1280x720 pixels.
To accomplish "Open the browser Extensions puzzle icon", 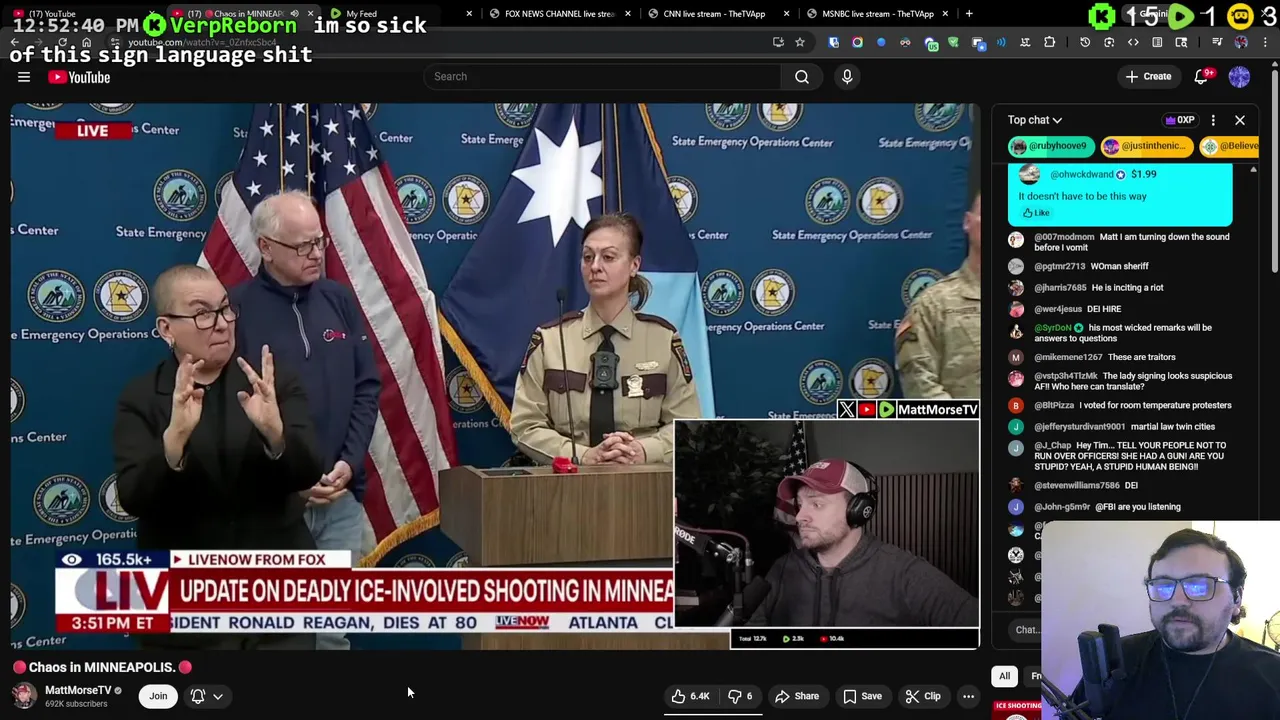I will pos(1049,42).
